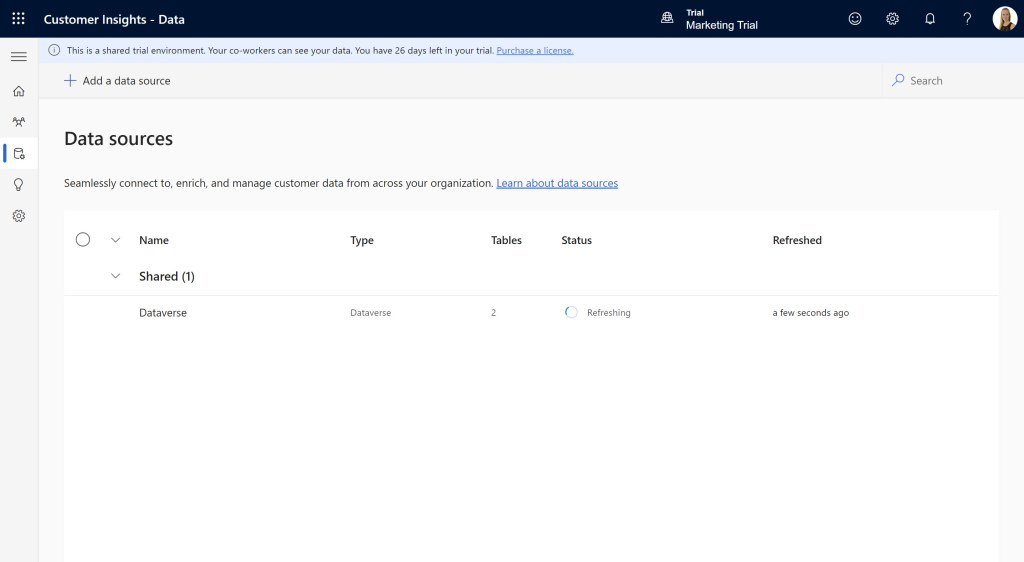Open the top bar settings gear
The height and width of the screenshot is (562, 1024).
892,19
